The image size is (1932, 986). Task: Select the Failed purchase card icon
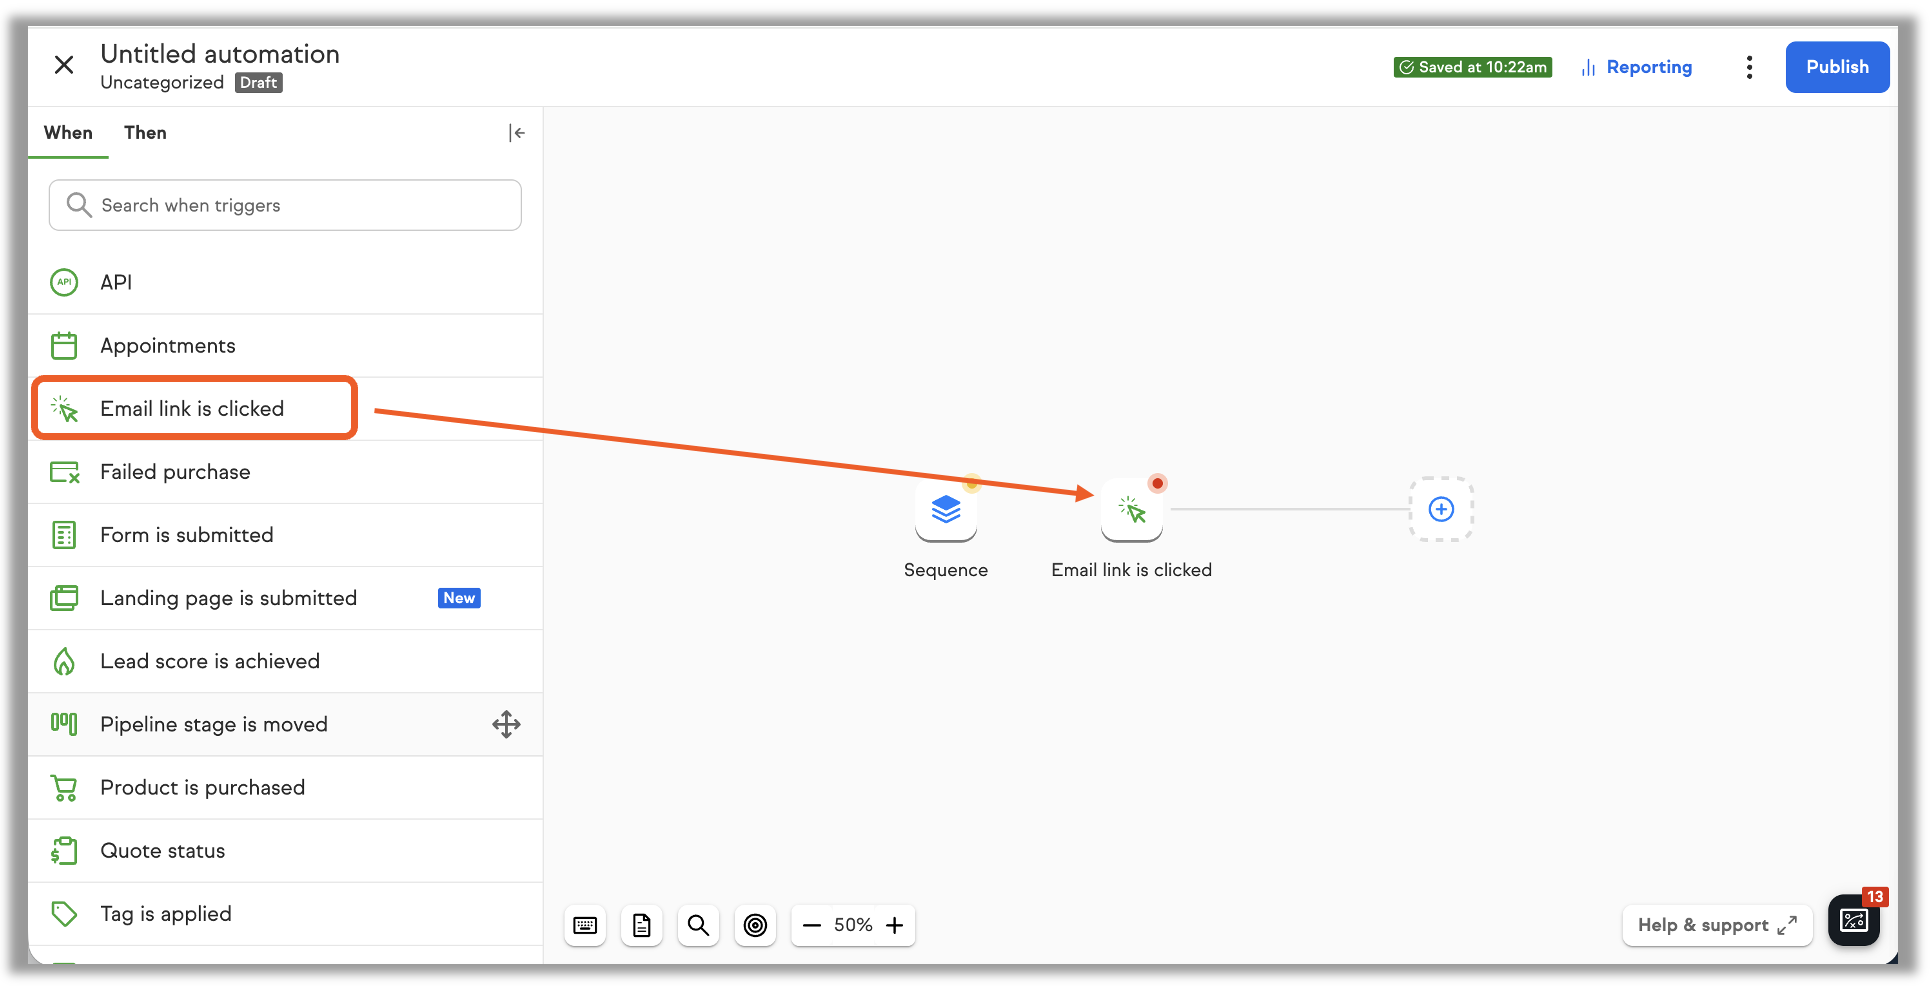coord(64,472)
